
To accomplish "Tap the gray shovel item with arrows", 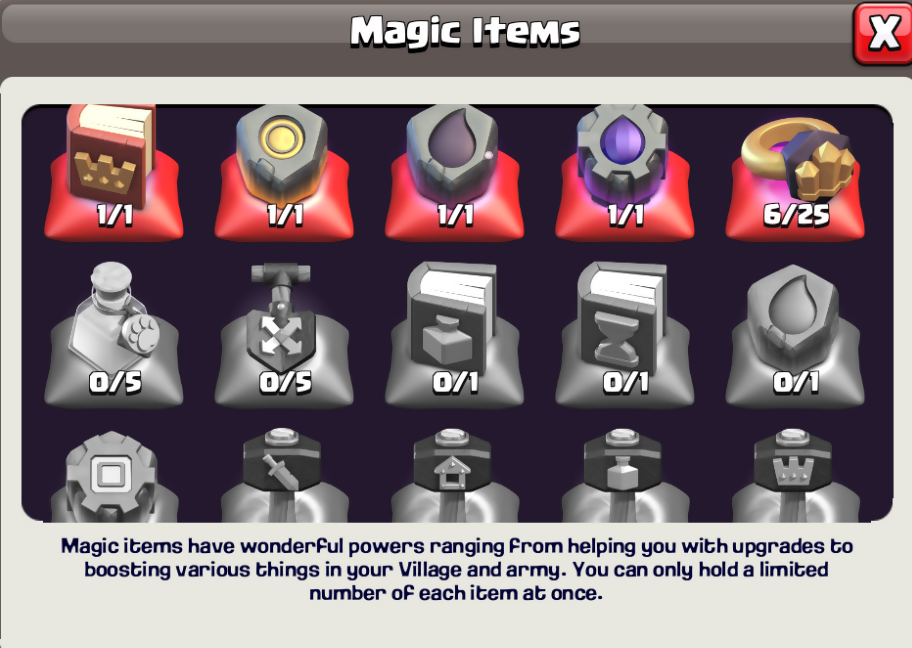I will tap(281, 317).
